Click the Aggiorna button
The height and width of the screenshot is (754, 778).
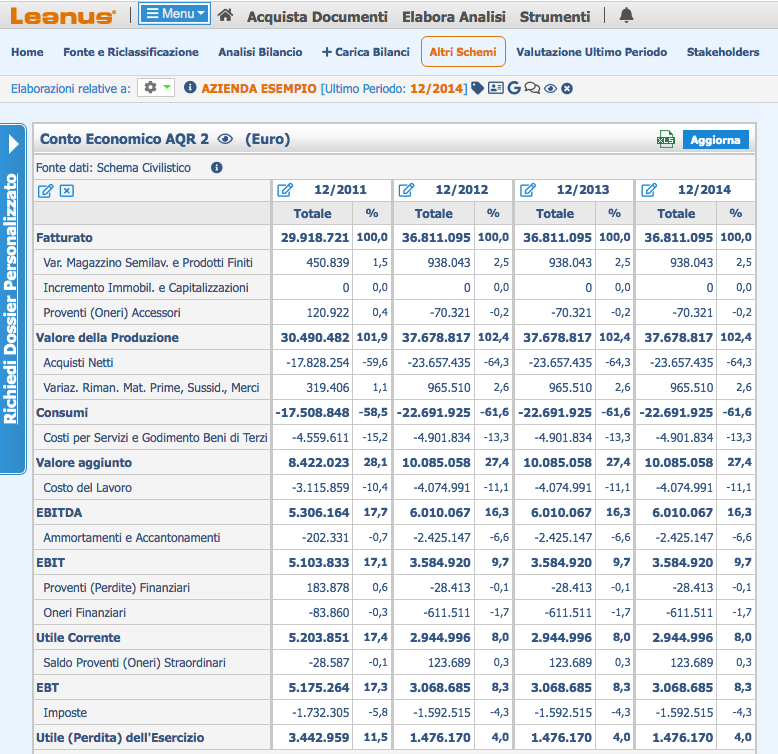pyautogui.click(x=715, y=140)
